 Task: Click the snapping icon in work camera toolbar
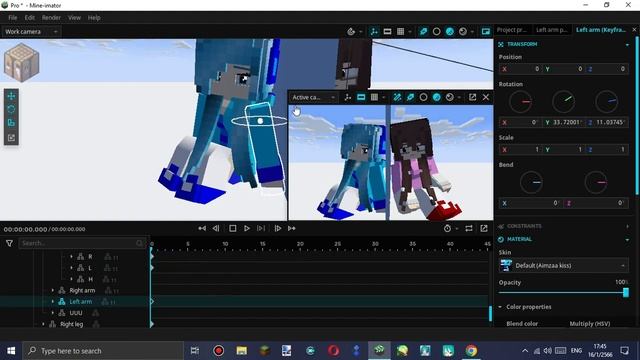click(351, 31)
